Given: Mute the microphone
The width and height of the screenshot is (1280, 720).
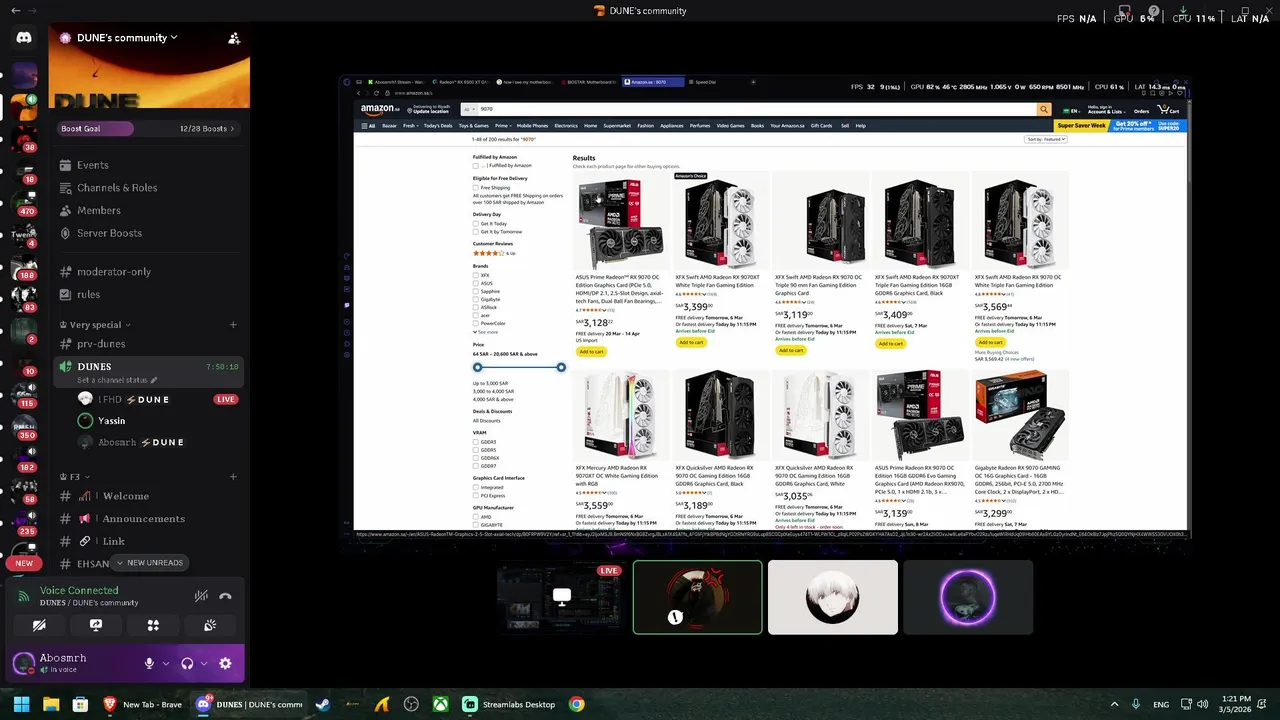Looking at the screenshot, I should pos(149,663).
